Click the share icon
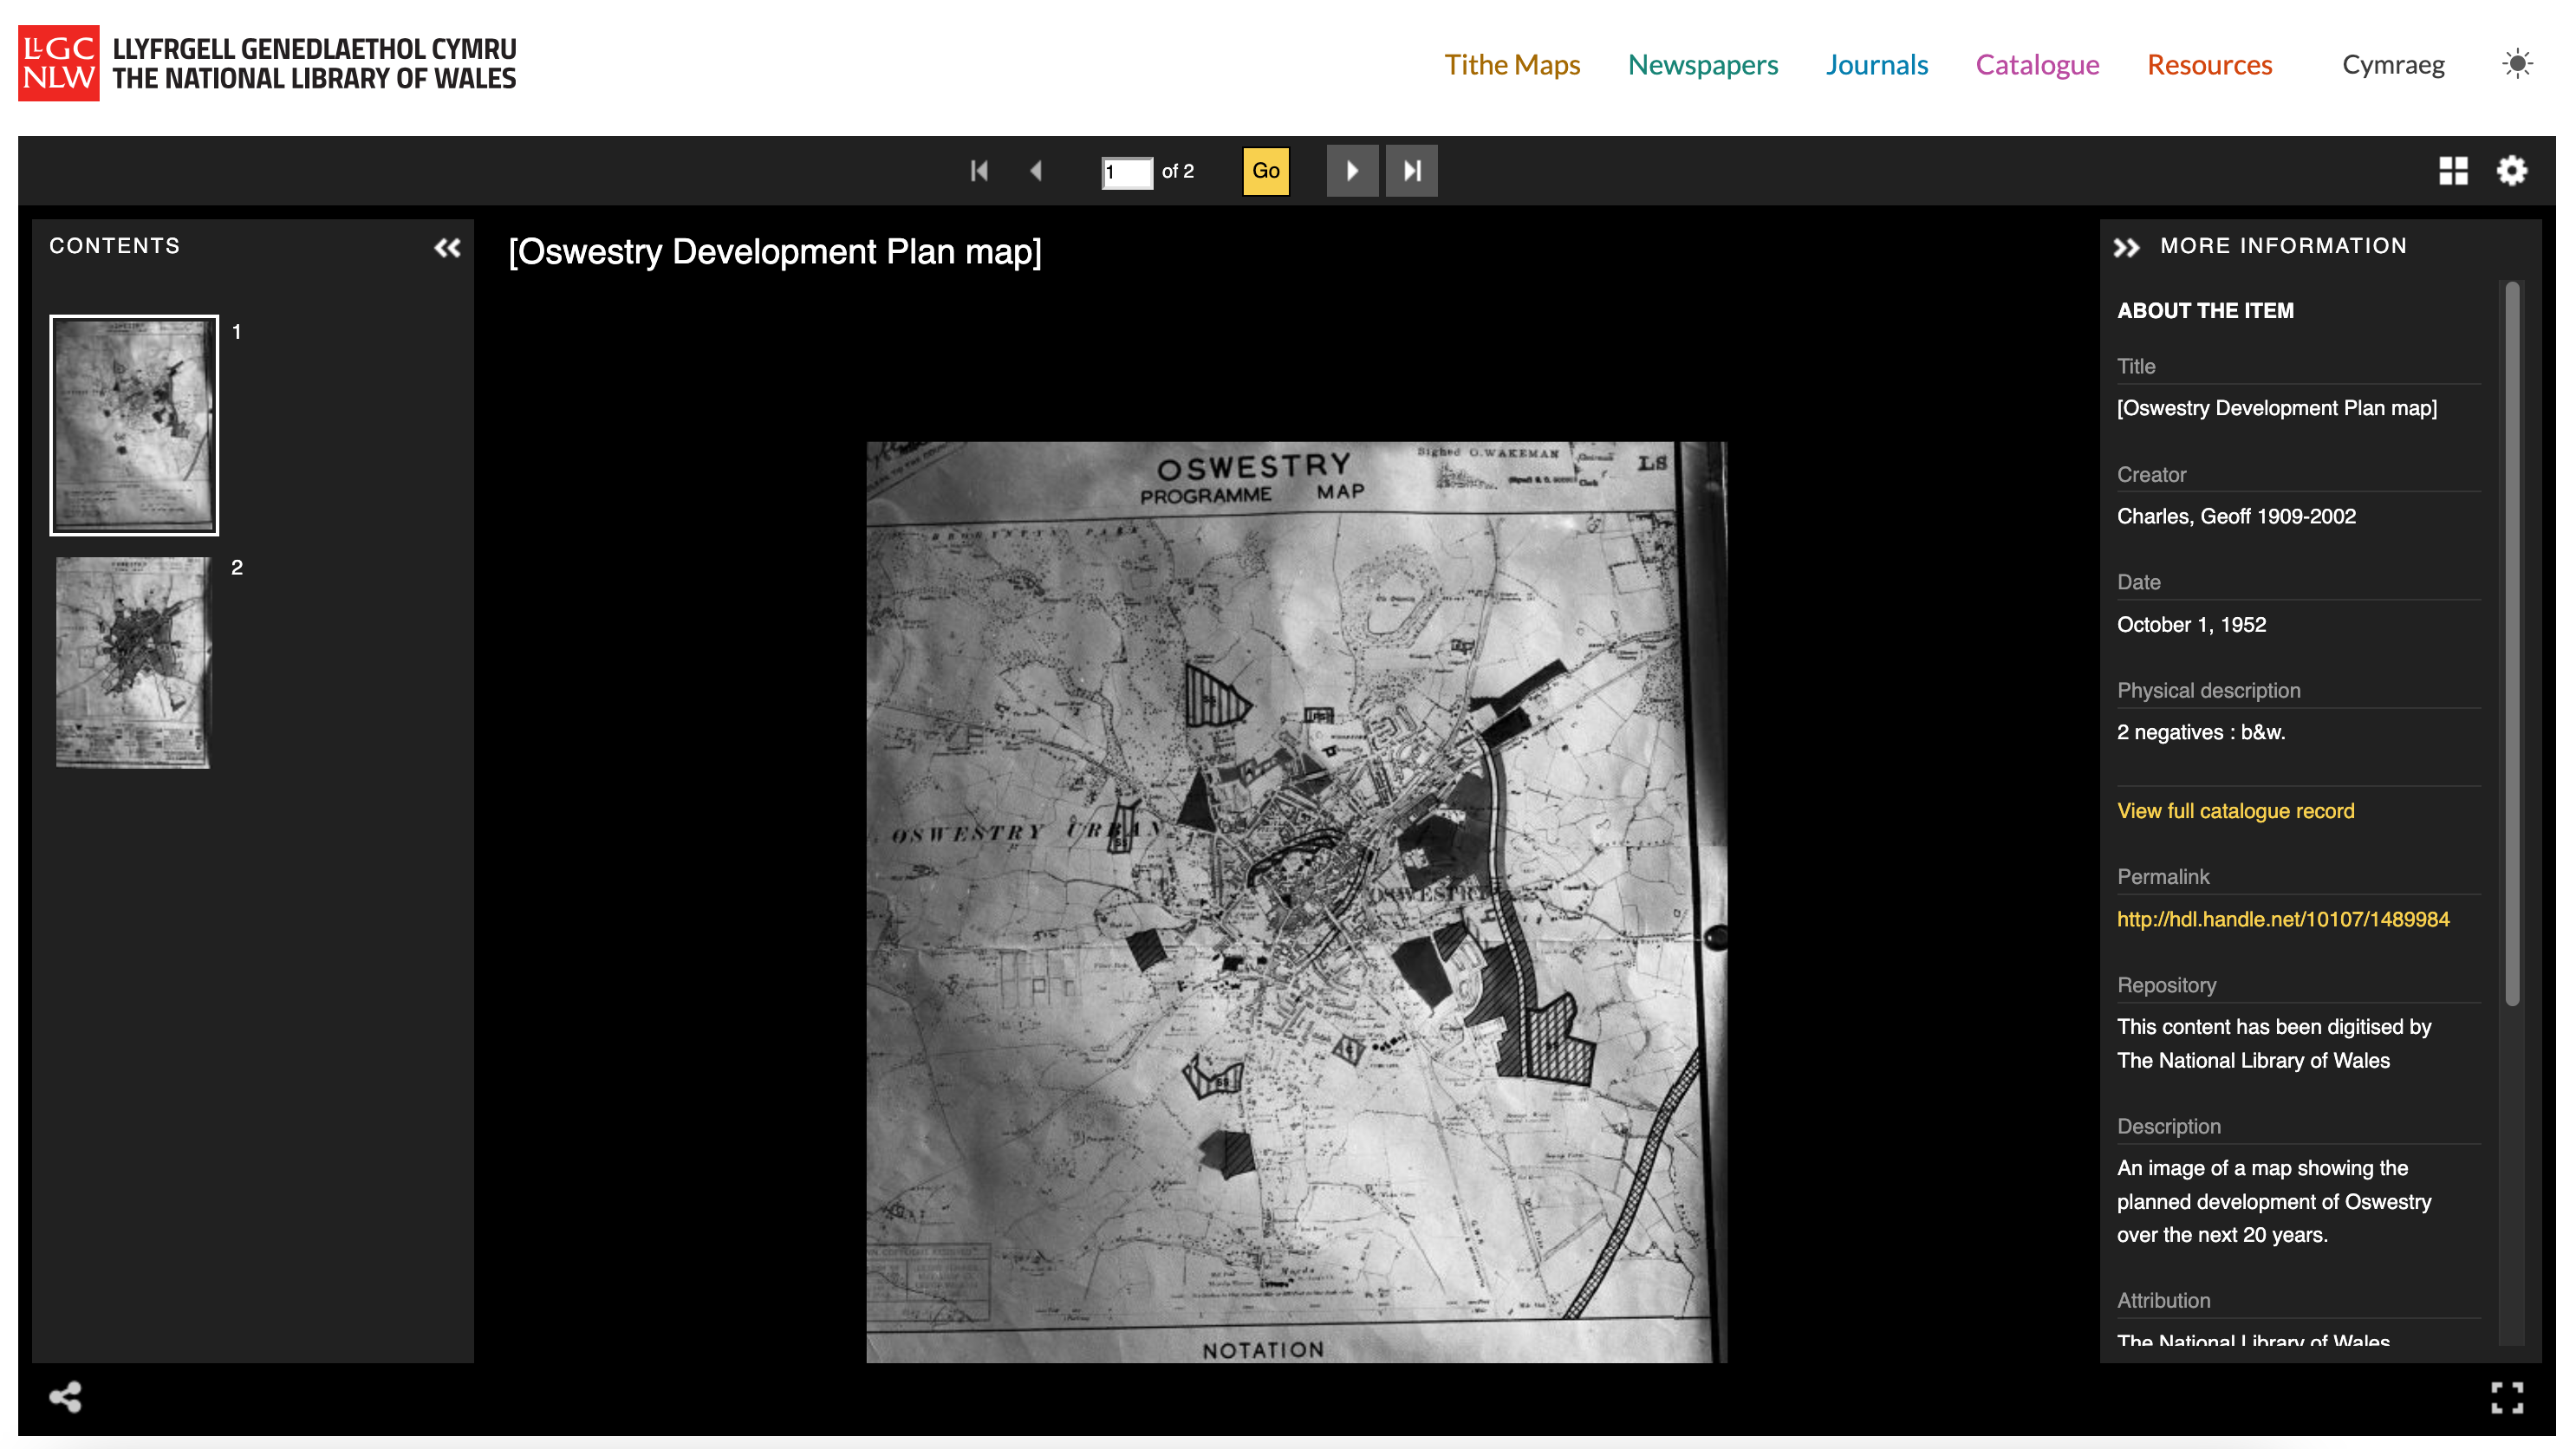Viewport: 2576px width, 1449px height. pyautogui.click(x=65, y=1396)
